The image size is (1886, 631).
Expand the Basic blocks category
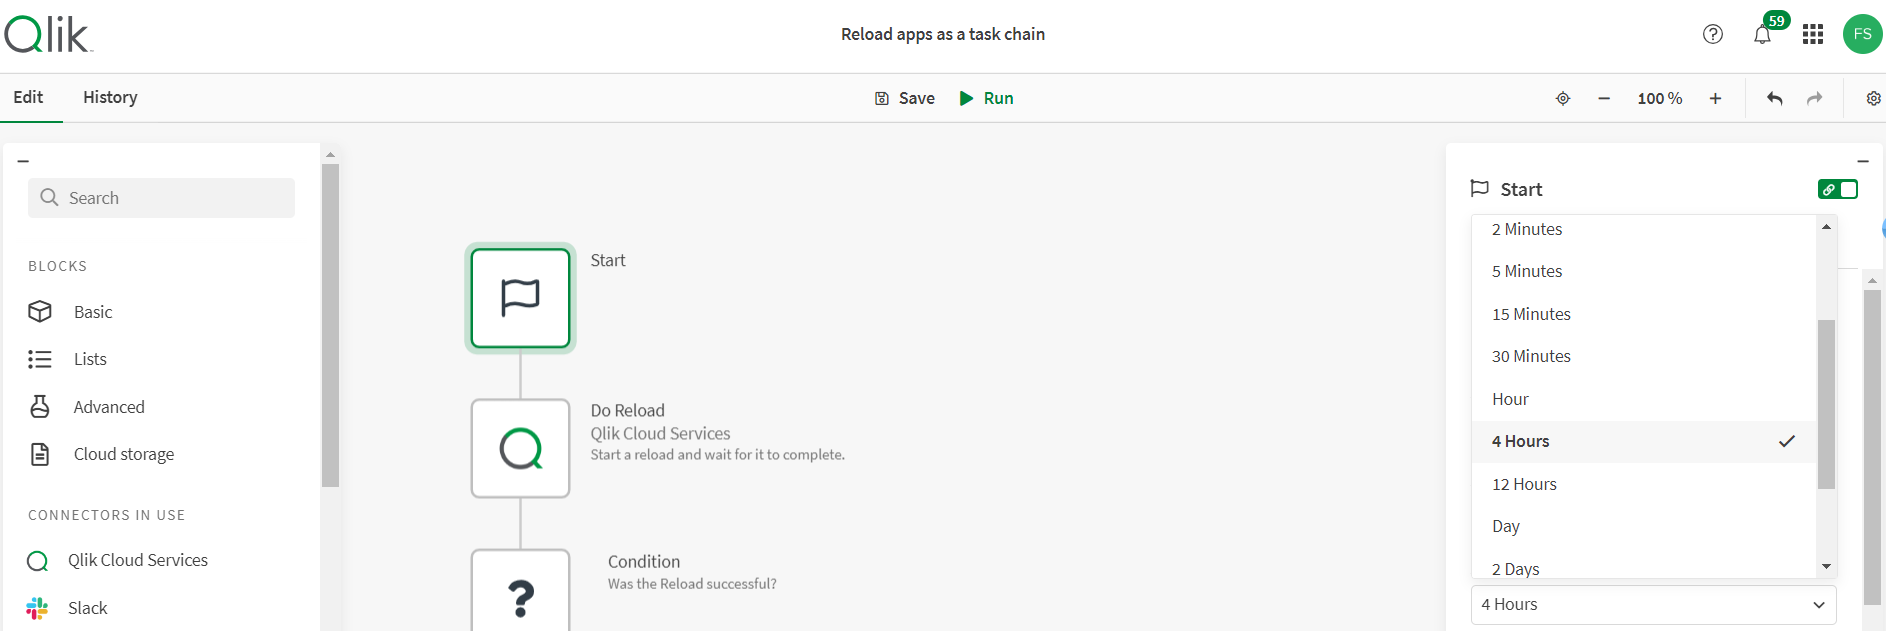click(93, 312)
